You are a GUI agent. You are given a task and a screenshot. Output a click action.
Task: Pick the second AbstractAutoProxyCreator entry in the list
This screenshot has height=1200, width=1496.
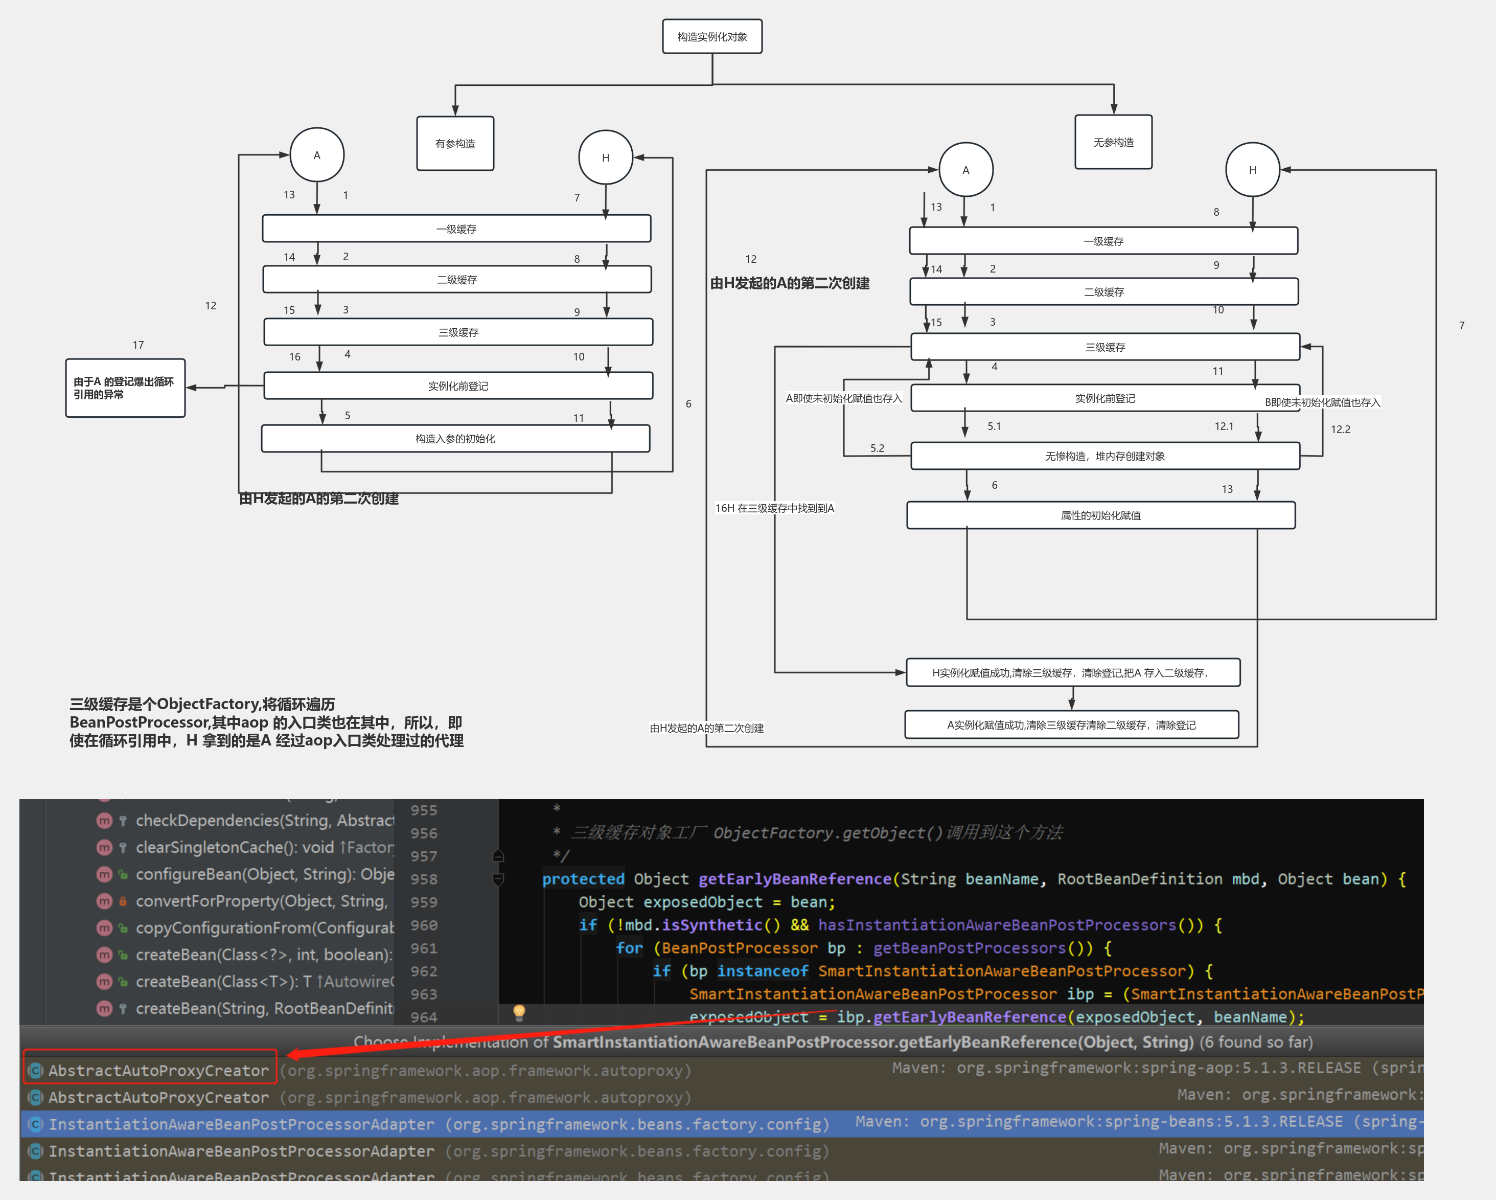(158, 1098)
